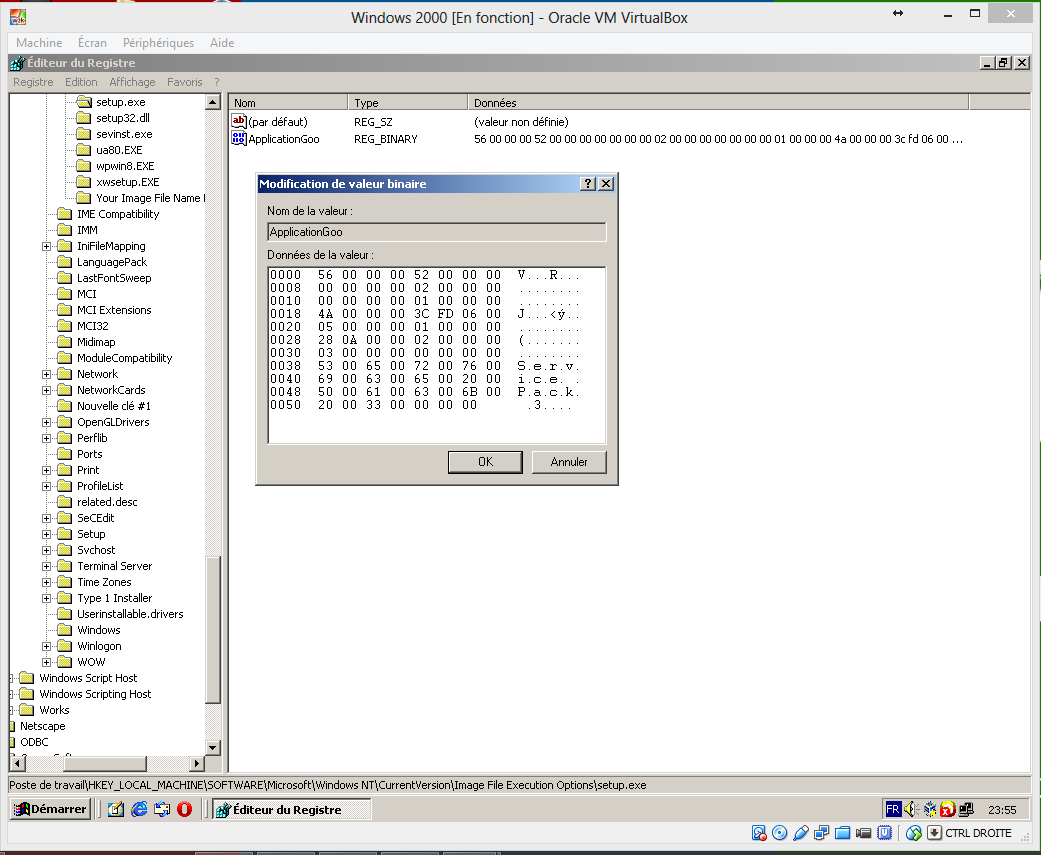The image size is (1041, 855).
Task: Select the IME Compatibility key
Action: point(118,214)
